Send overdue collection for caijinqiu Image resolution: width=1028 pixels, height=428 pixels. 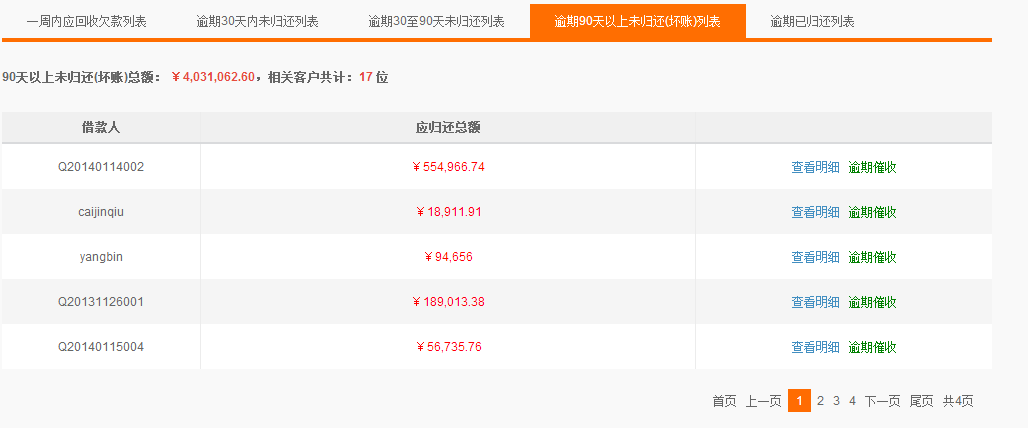click(x=872, y=212)
